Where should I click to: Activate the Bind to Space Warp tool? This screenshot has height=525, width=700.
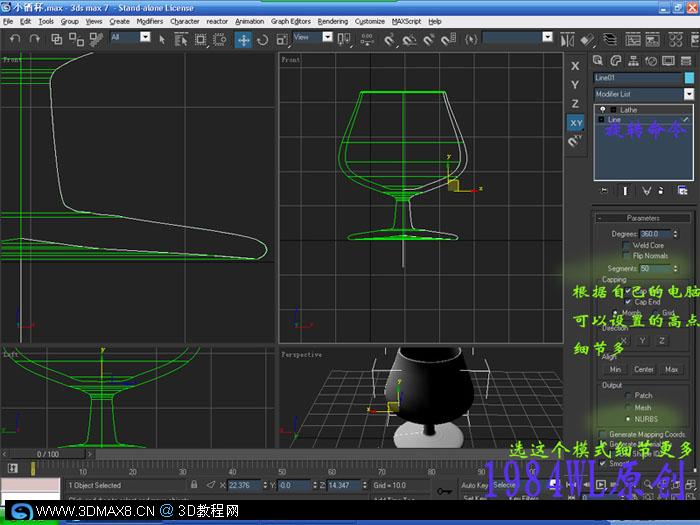point(96,39)
